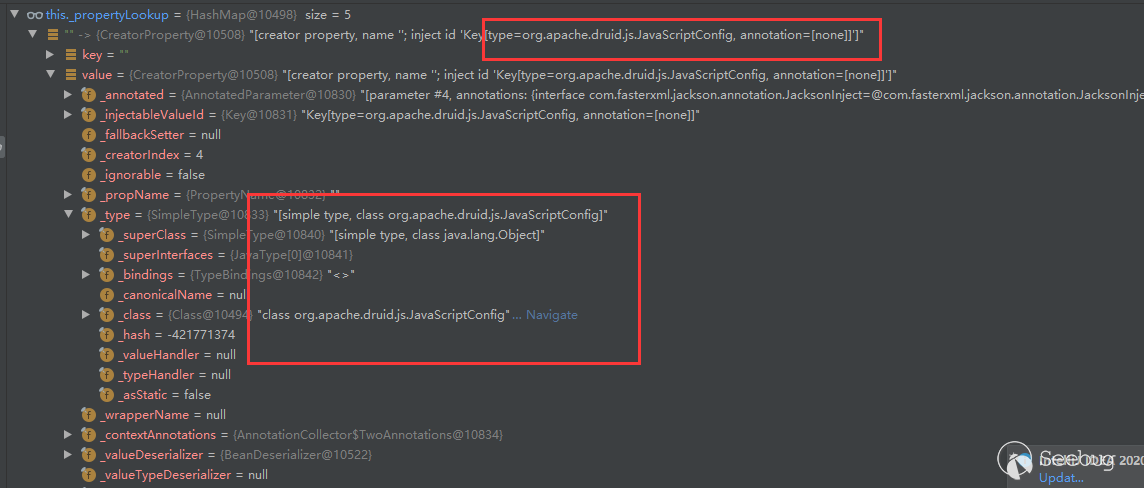This screenshot has height=488, width=1144.
Task: Select the _superInterfaces JavaType[0]@10841 value
Action: pos(291,255)
